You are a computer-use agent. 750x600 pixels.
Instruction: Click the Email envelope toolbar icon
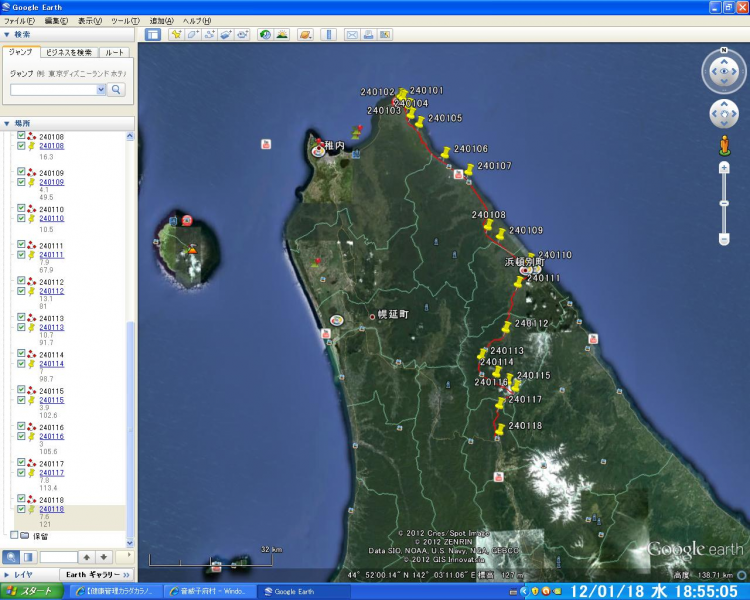352,34
